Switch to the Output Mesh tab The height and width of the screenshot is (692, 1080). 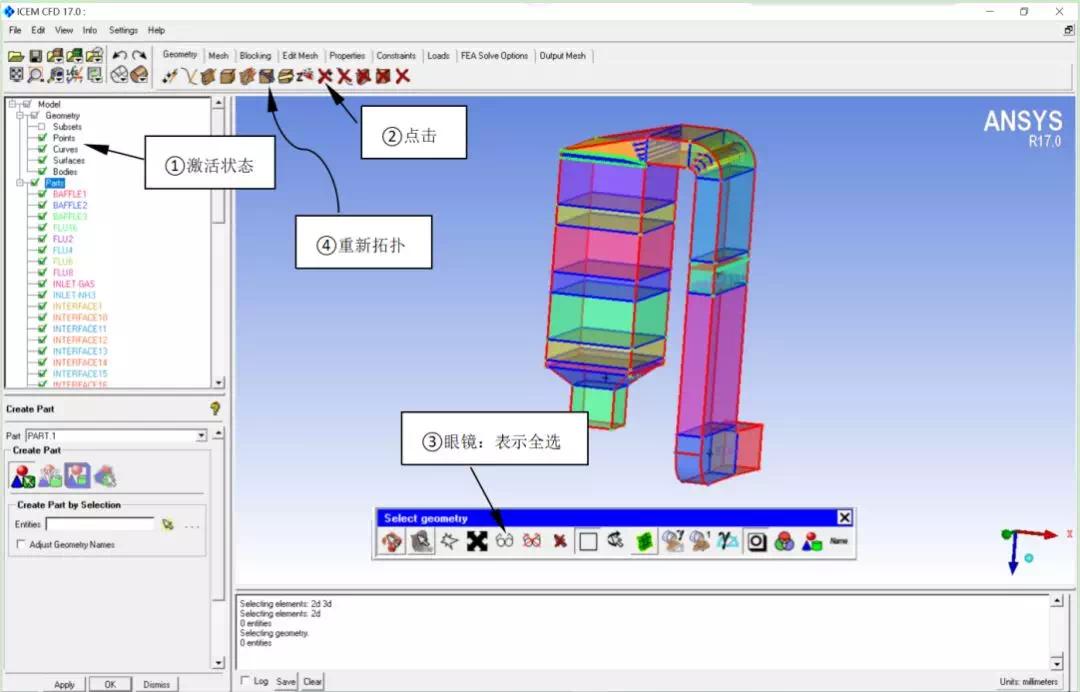563,56
